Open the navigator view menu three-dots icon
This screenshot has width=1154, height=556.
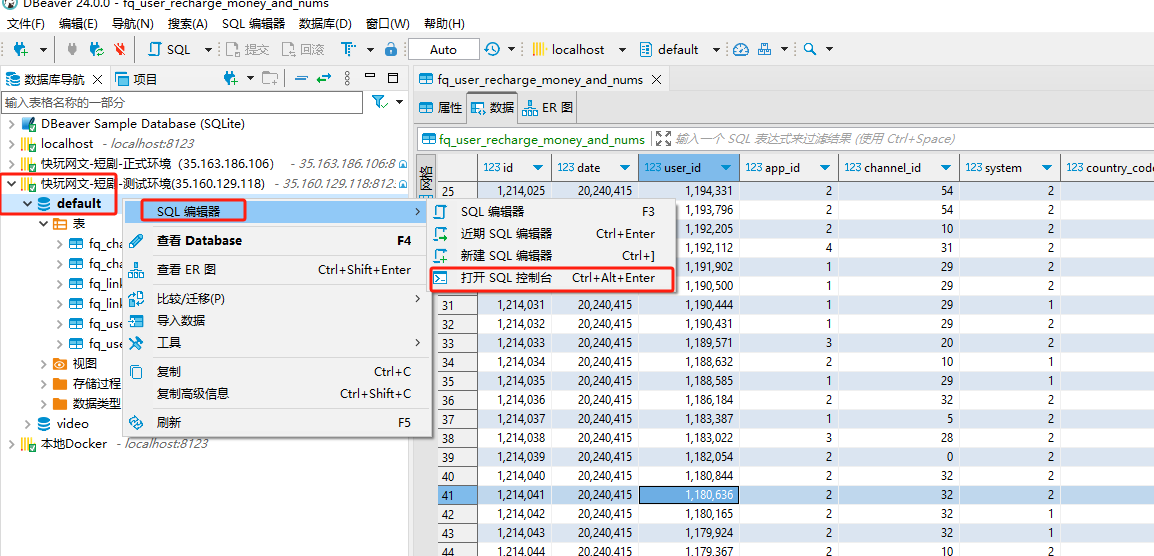(347, 78)
